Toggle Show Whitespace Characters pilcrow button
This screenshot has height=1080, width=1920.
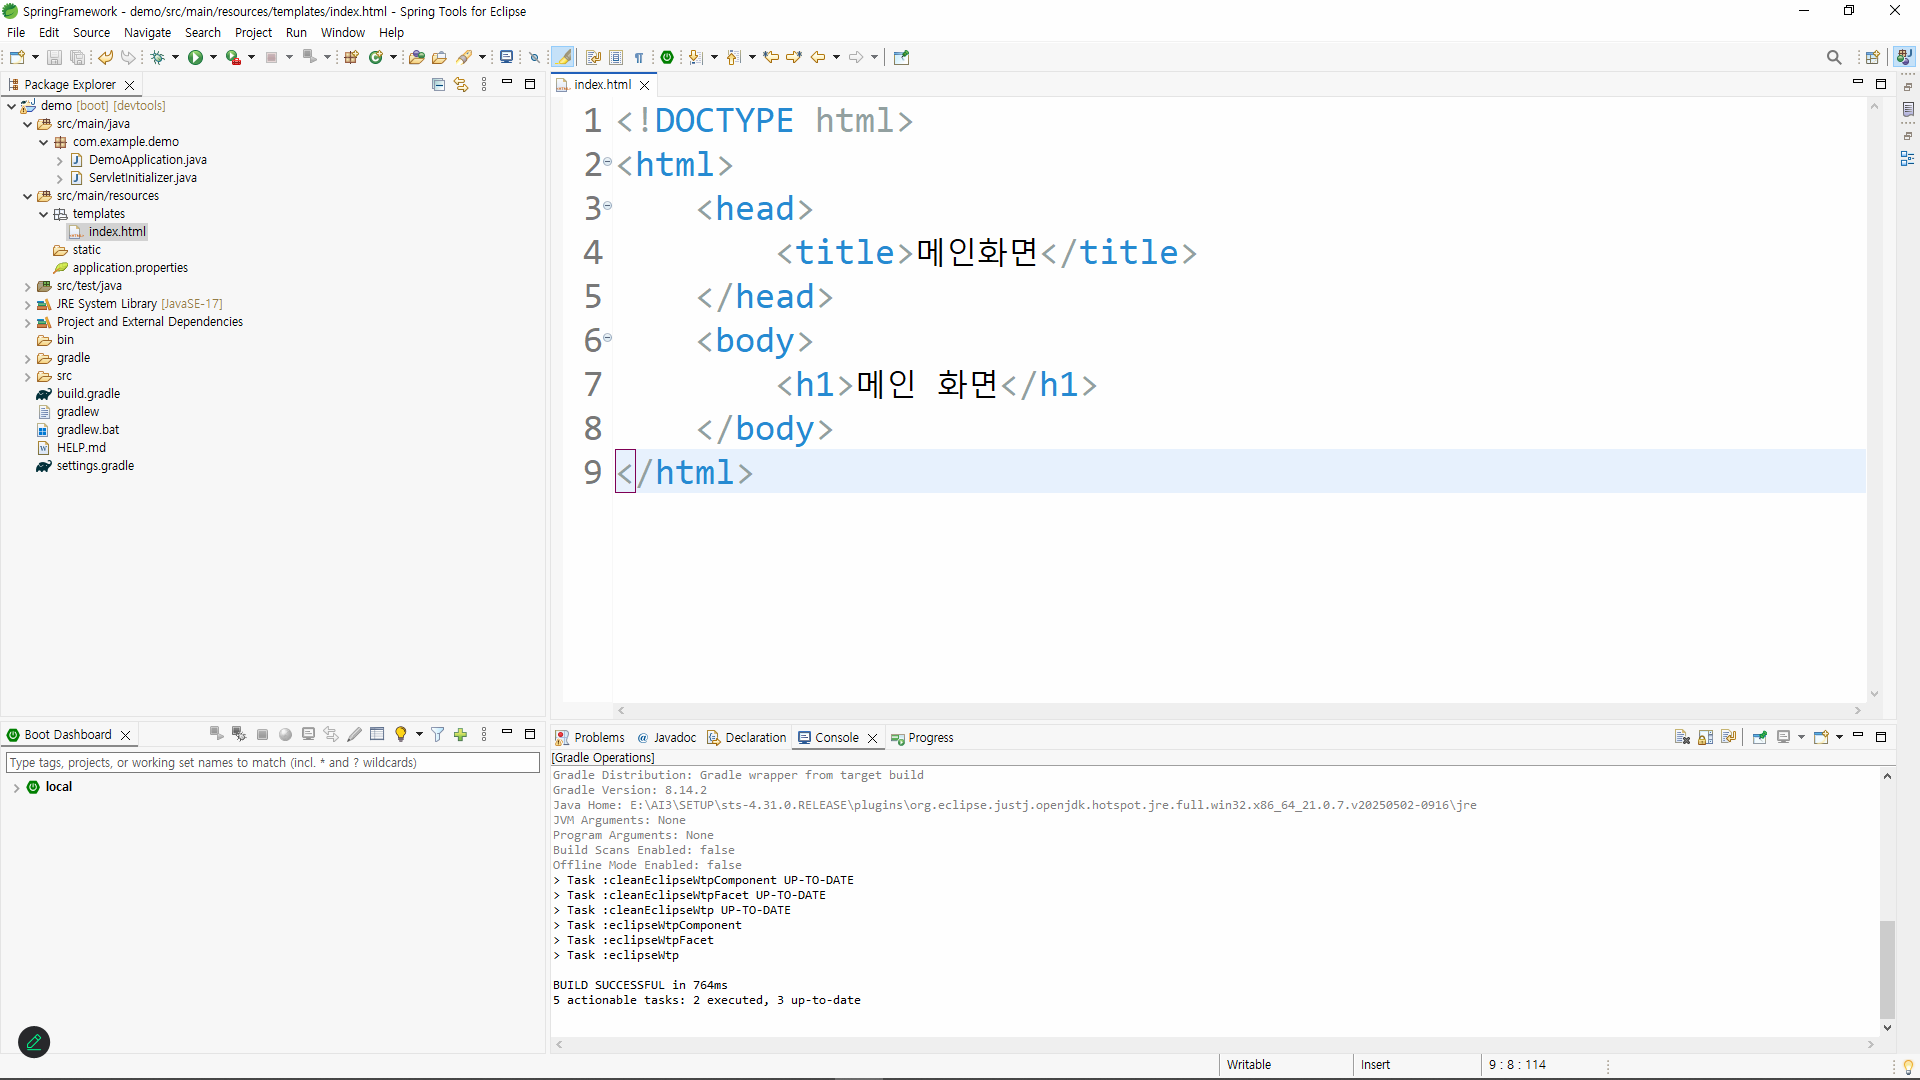point(639,57)
